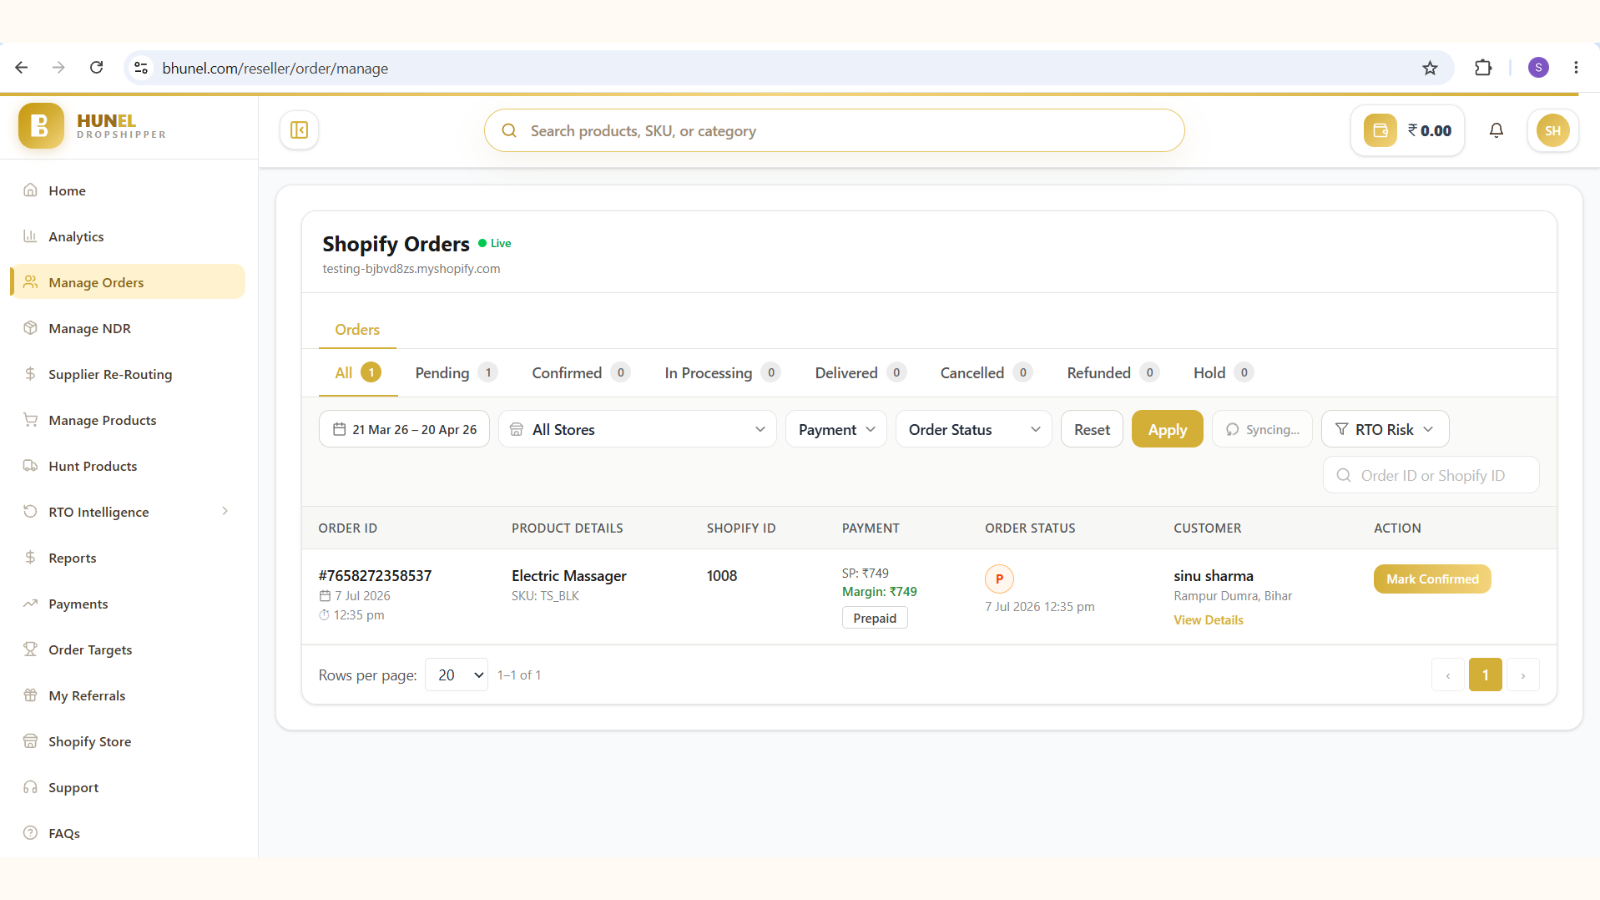This screenshot has height=900, width=1600.
Task: Open the date range 21 Mar 26 – 20 Apr 26 picker
Action: coord(404,429)
